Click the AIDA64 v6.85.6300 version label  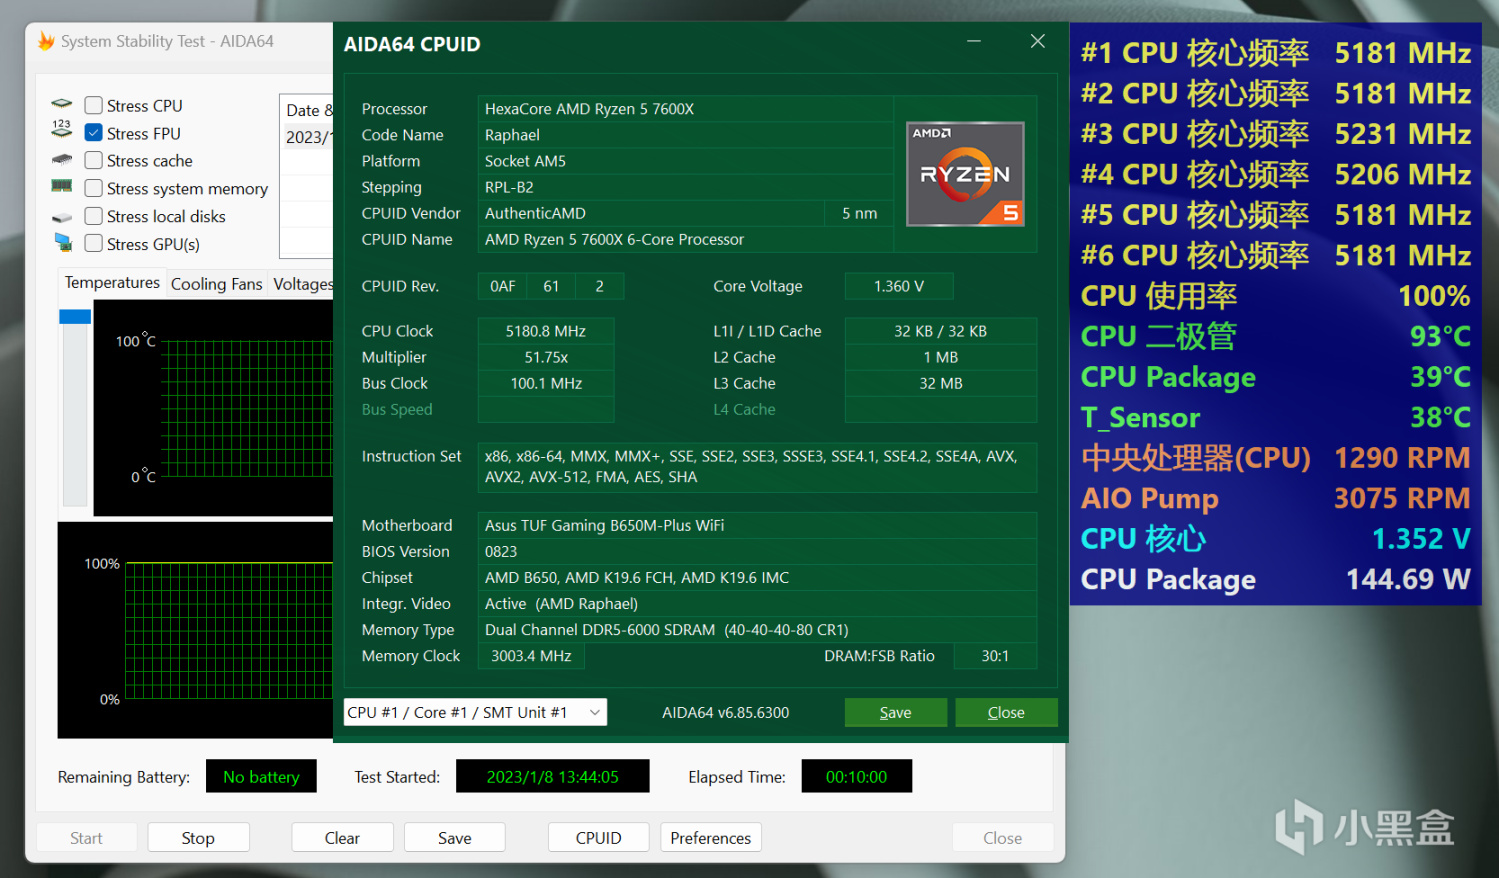(726, 712)
